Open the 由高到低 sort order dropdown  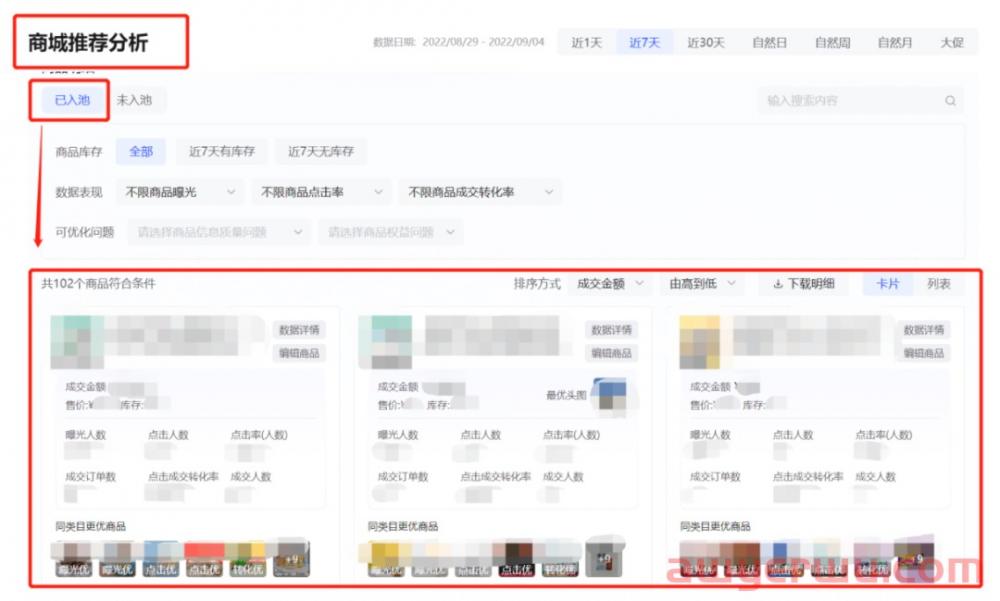702,284
